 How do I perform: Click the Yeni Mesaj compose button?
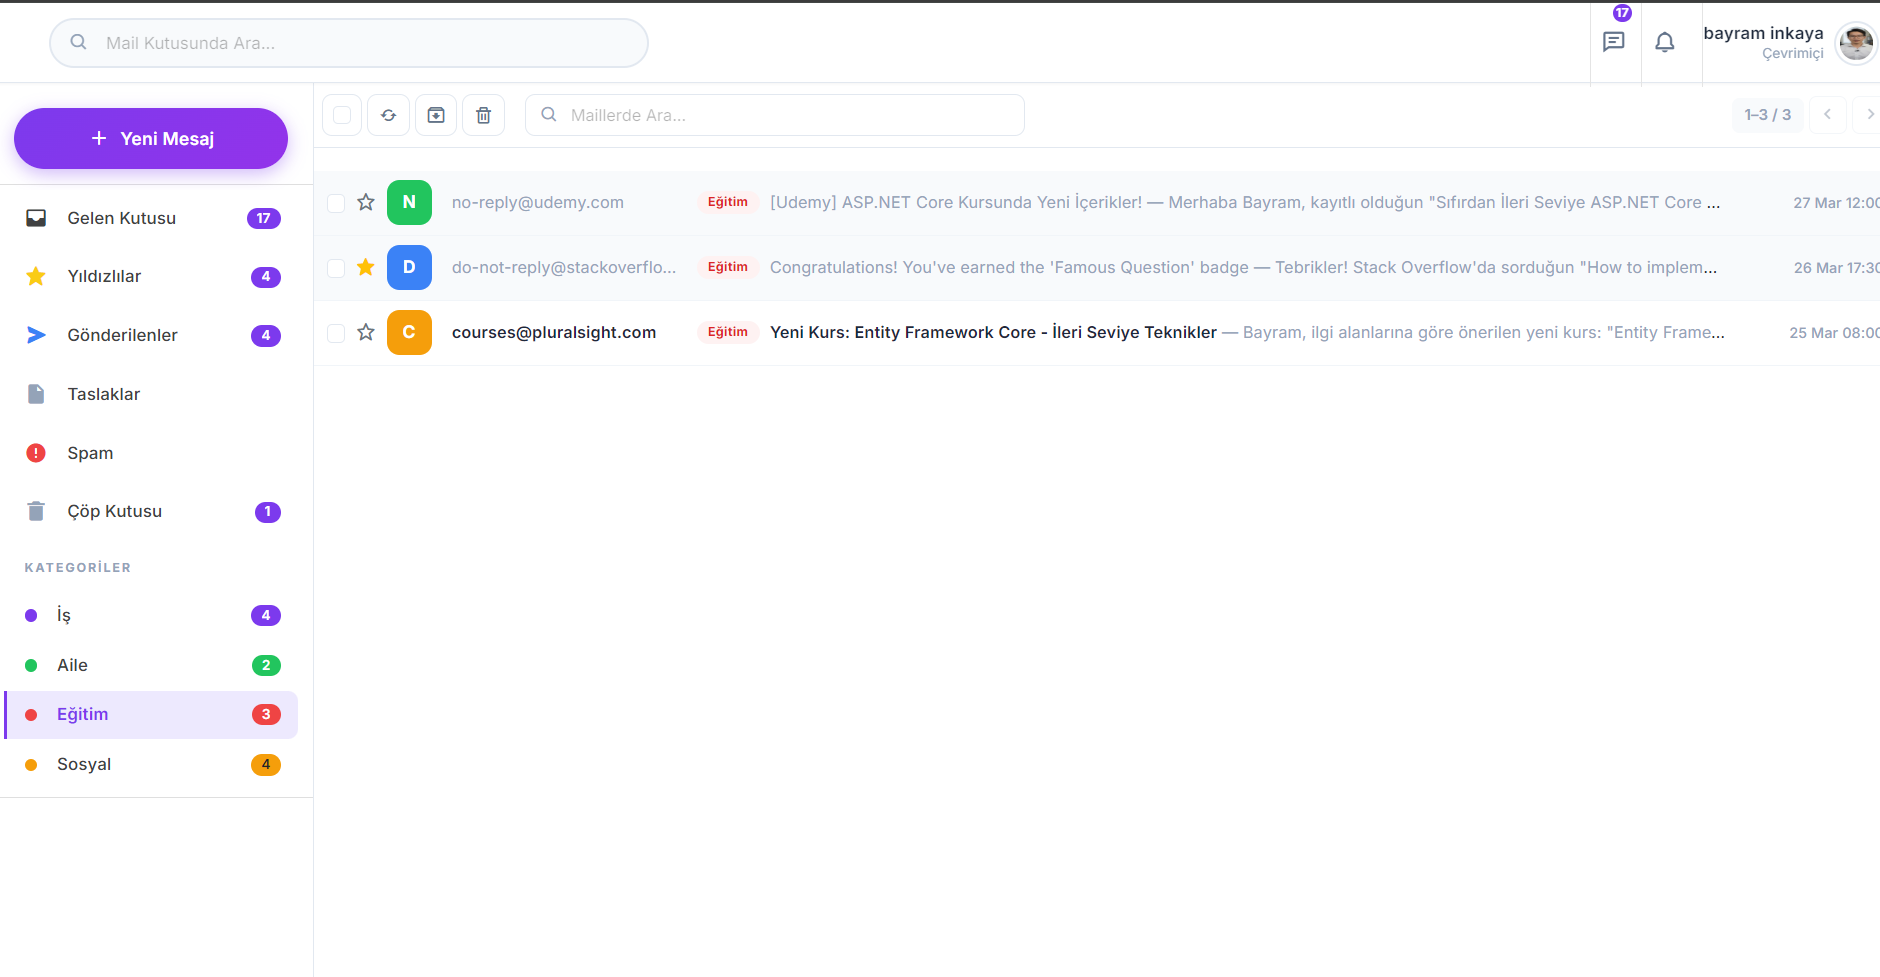[151, 138]
